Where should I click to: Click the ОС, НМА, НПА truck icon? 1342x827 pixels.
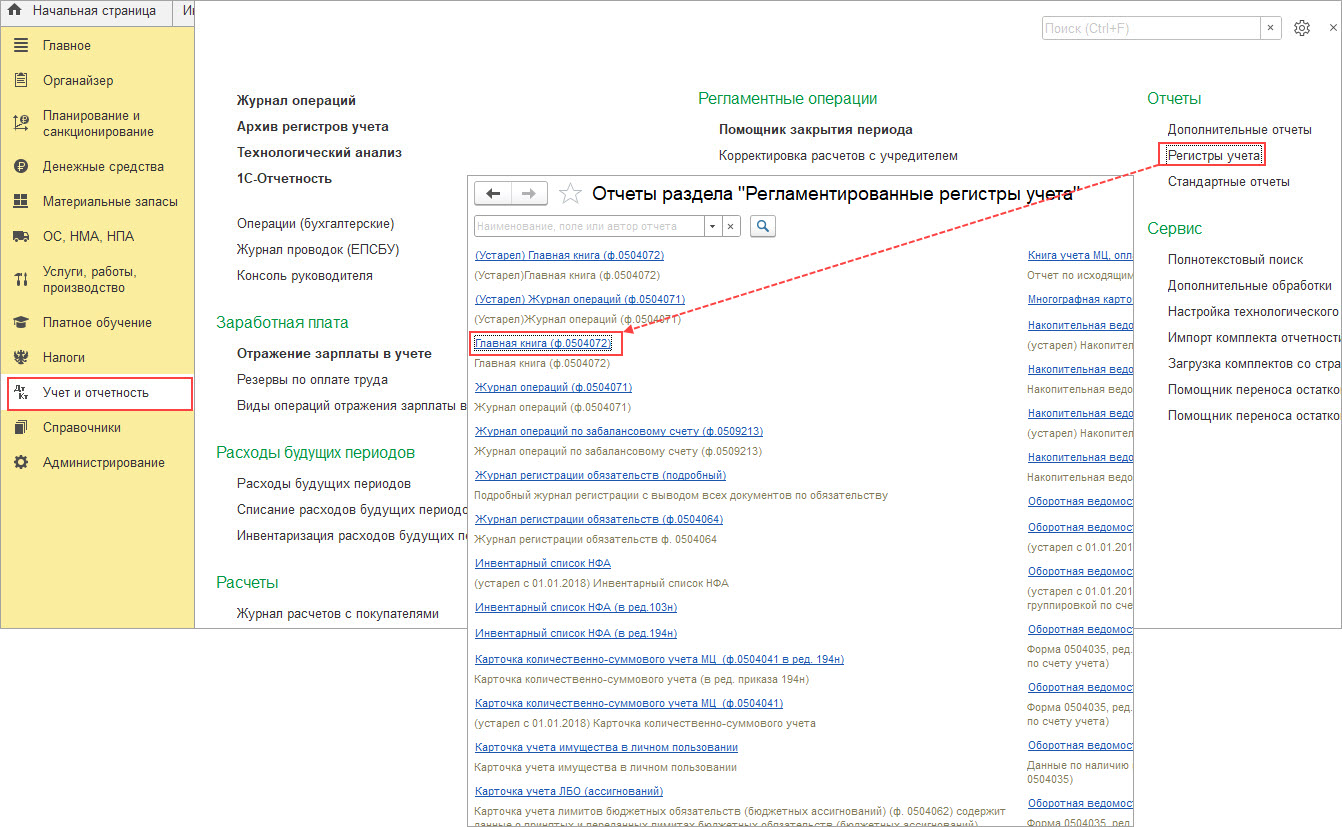(x=21, y=237)
